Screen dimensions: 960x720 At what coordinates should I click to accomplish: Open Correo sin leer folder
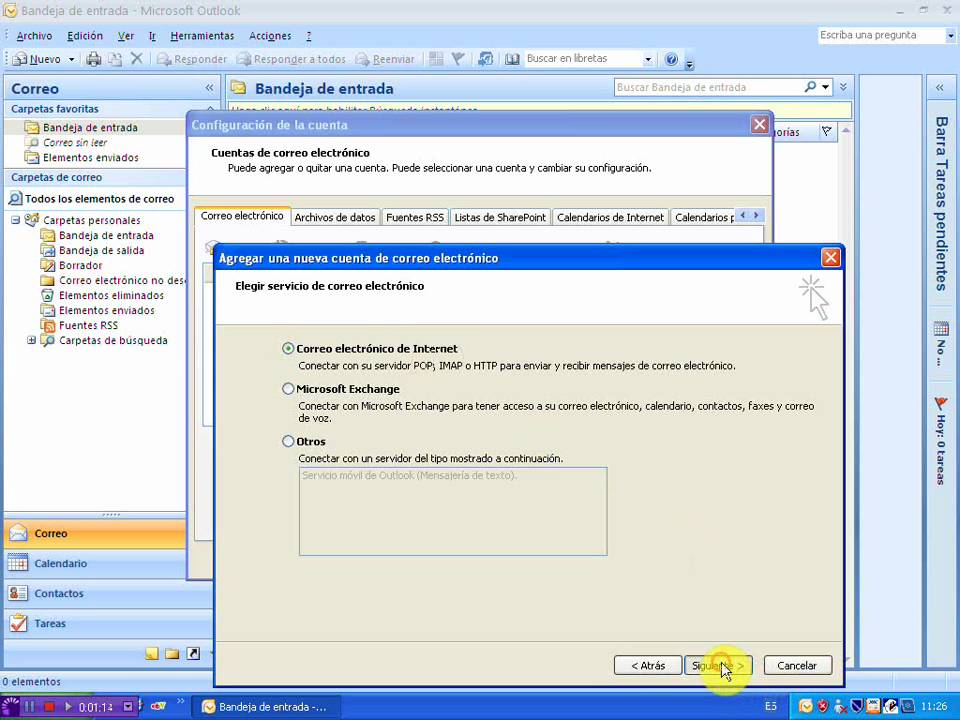click(x=75, y=143)
